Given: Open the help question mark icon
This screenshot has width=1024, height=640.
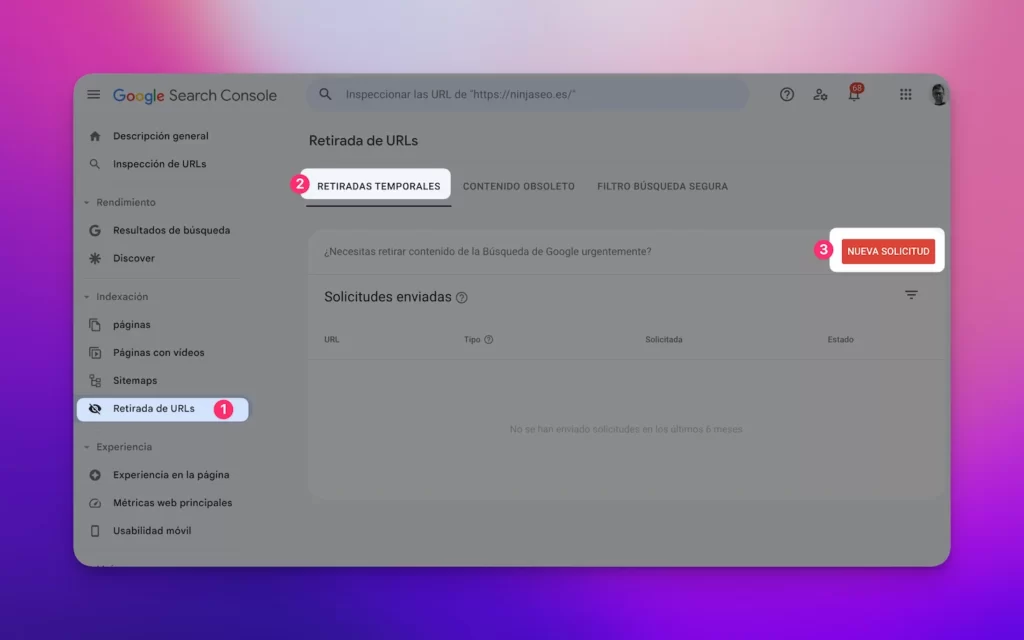Looking at the screenshot, I should (786, 94).
